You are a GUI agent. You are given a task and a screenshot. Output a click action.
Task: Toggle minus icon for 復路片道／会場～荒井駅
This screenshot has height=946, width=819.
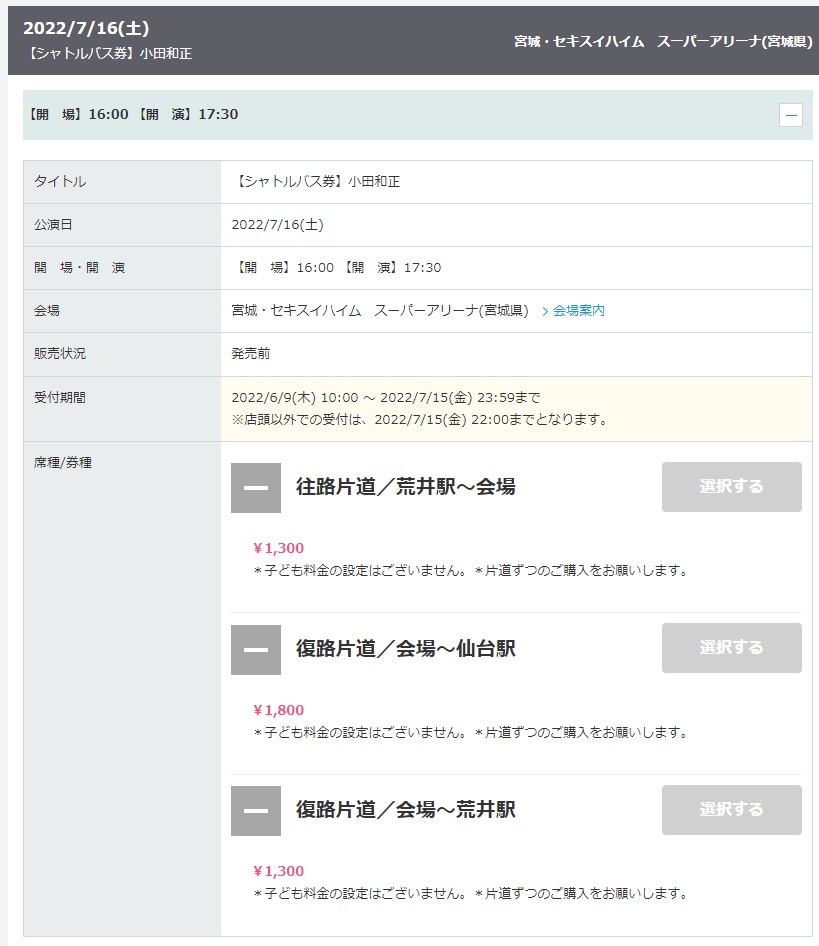(x=256, y=810)
